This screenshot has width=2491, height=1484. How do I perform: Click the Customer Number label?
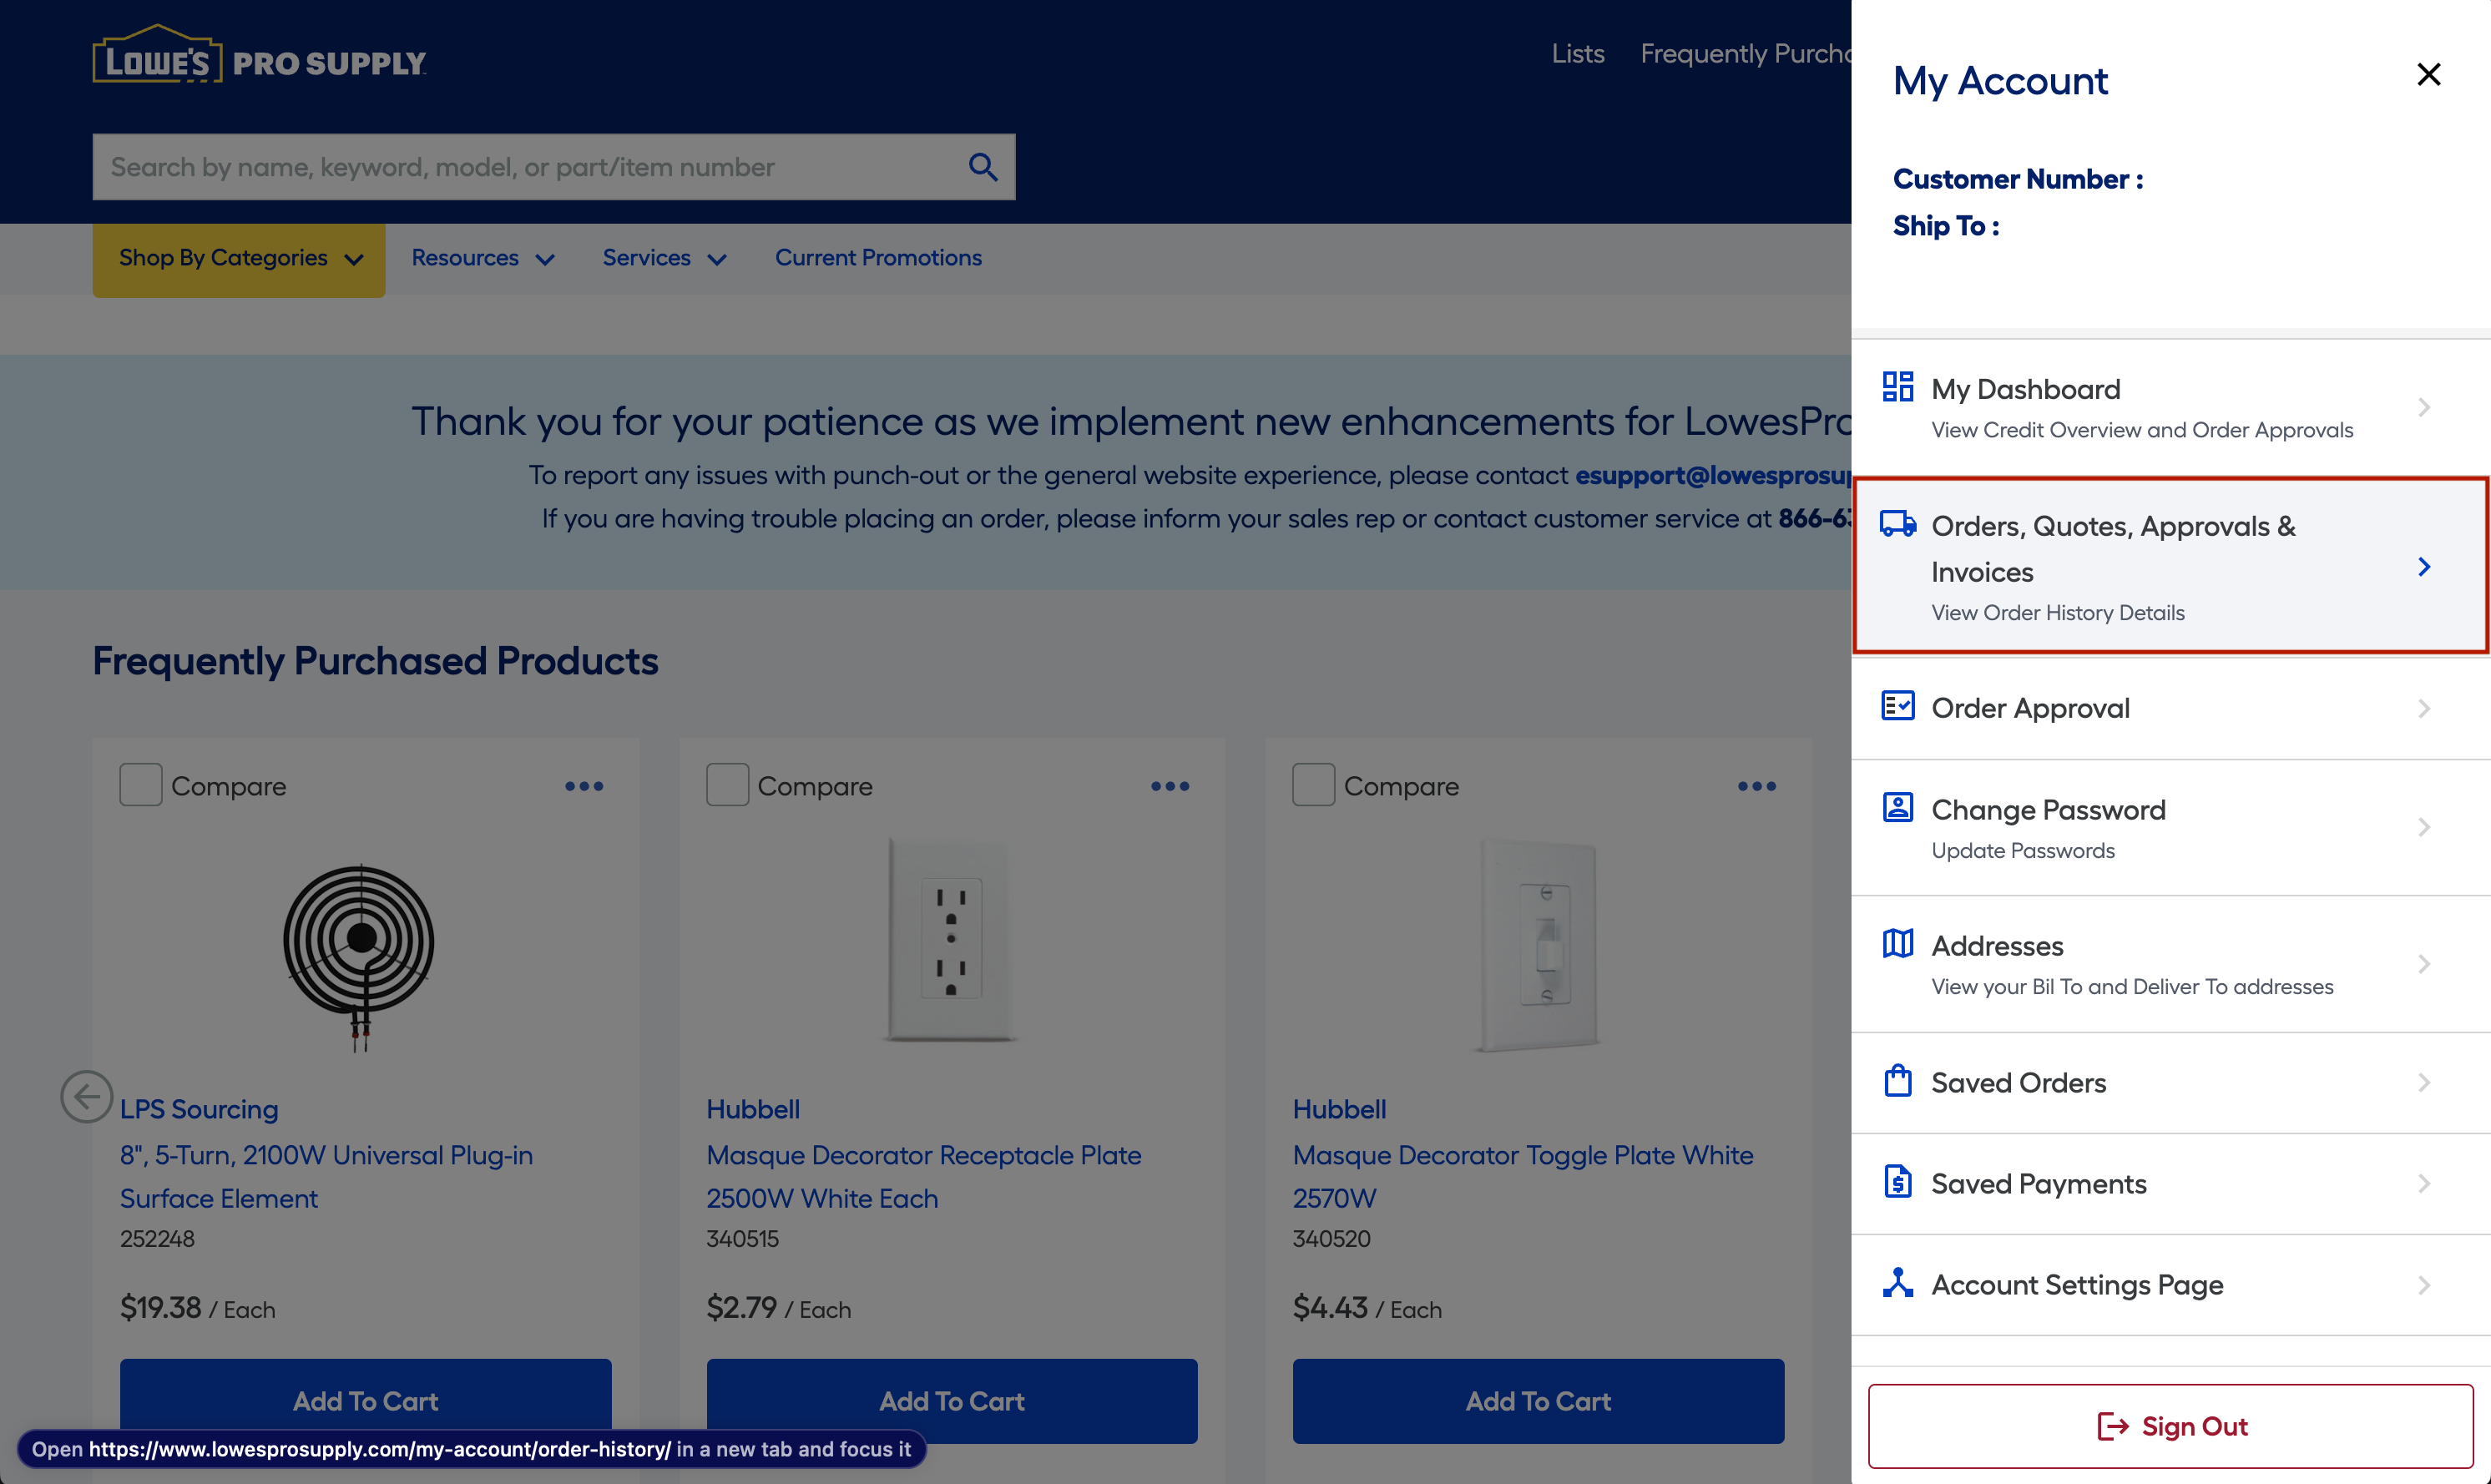2018,179
